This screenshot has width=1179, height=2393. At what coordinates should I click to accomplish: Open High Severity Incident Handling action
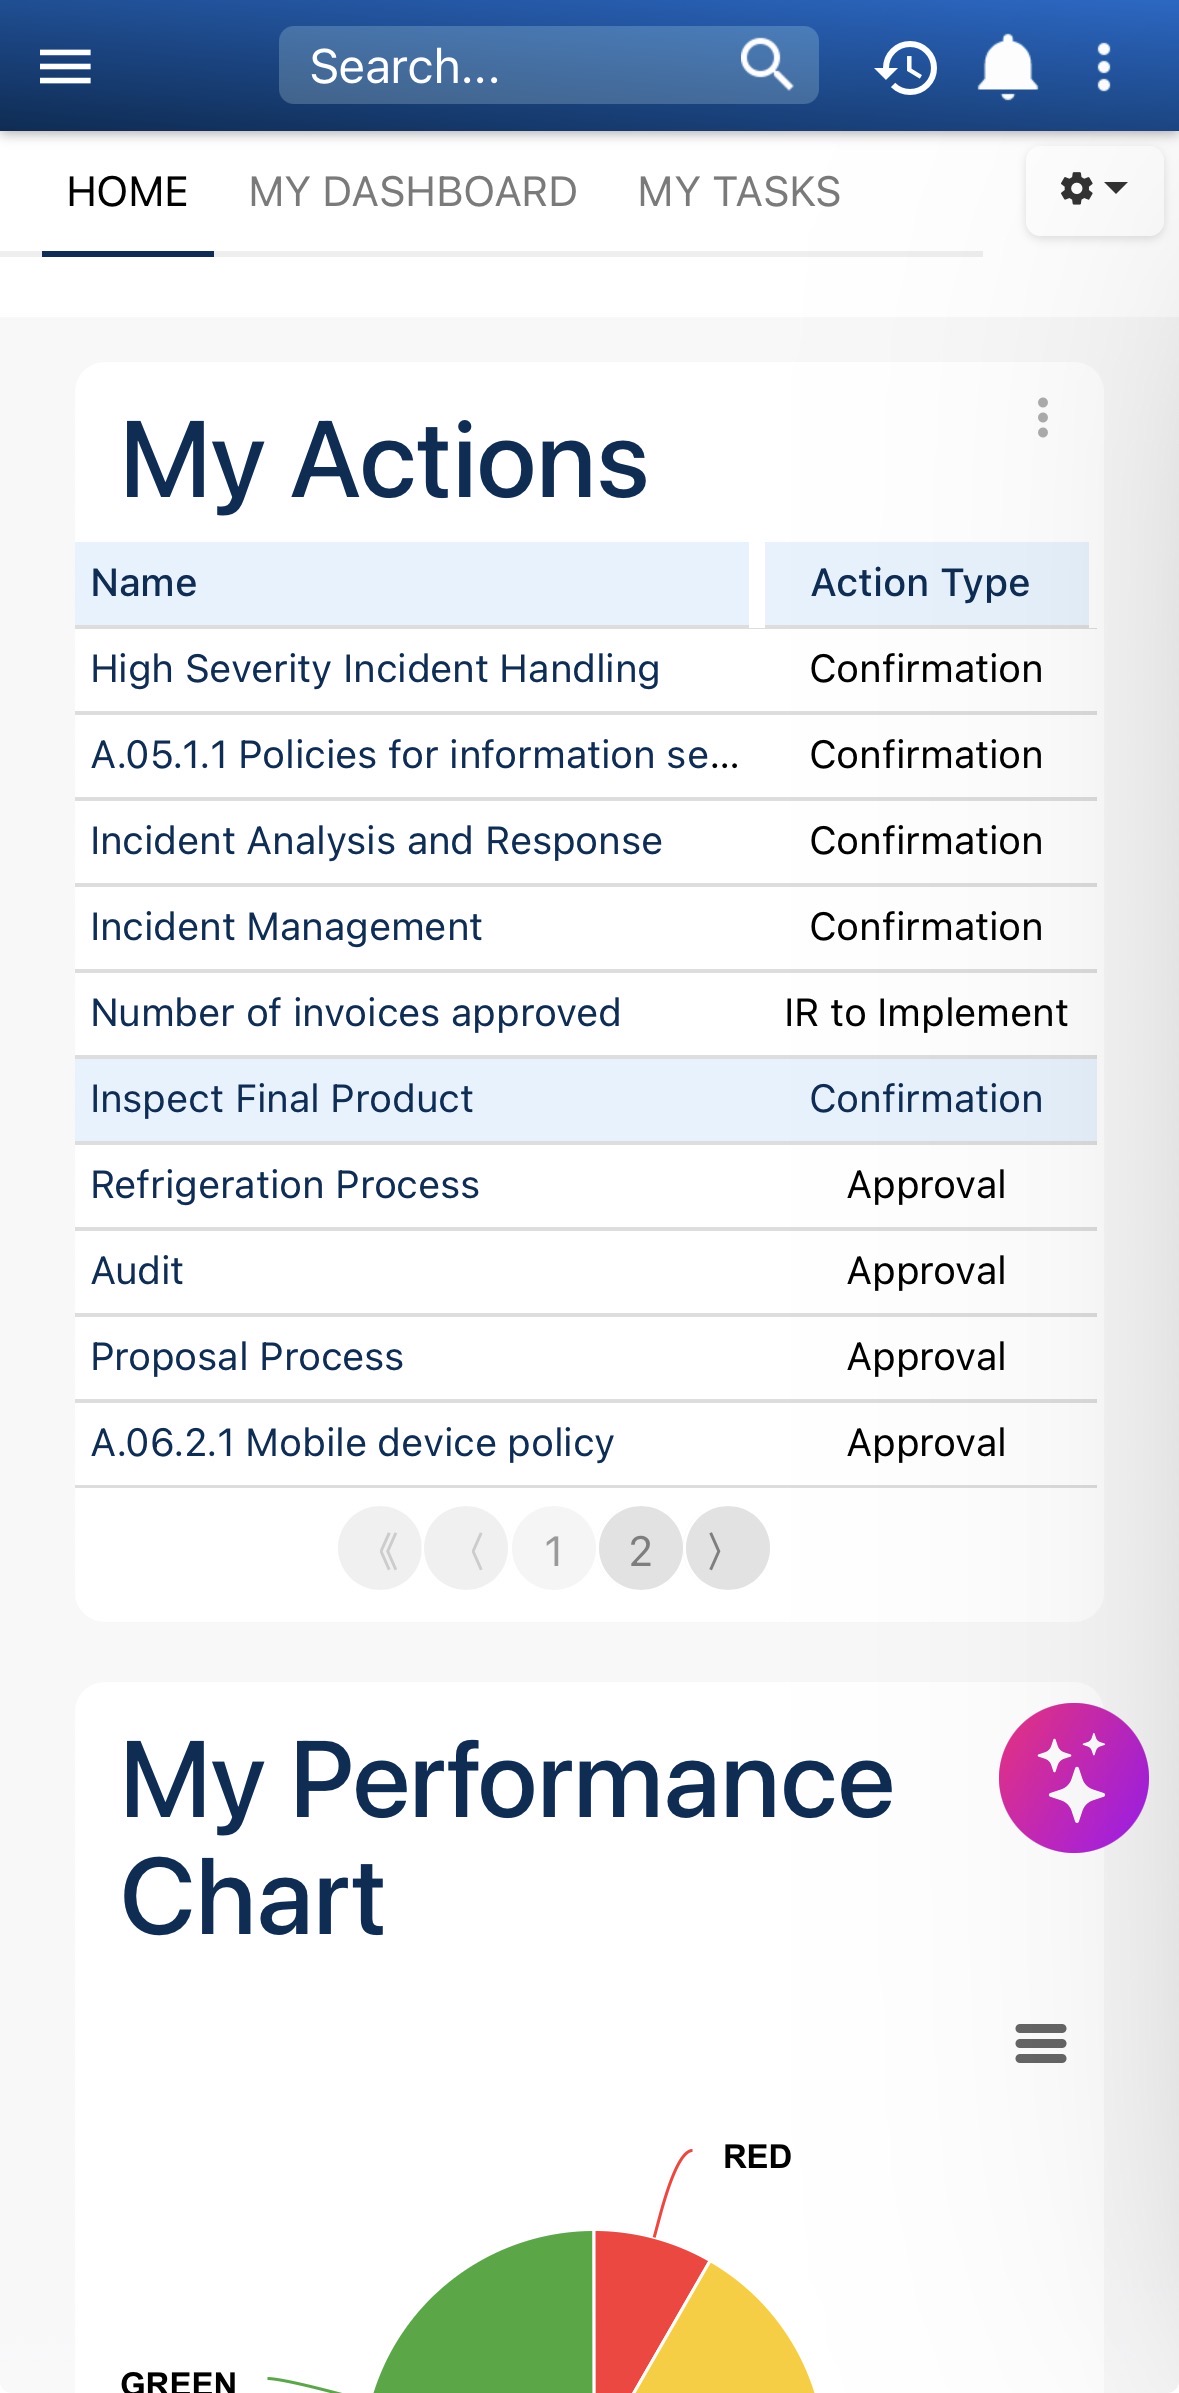[x=375, y=669]
